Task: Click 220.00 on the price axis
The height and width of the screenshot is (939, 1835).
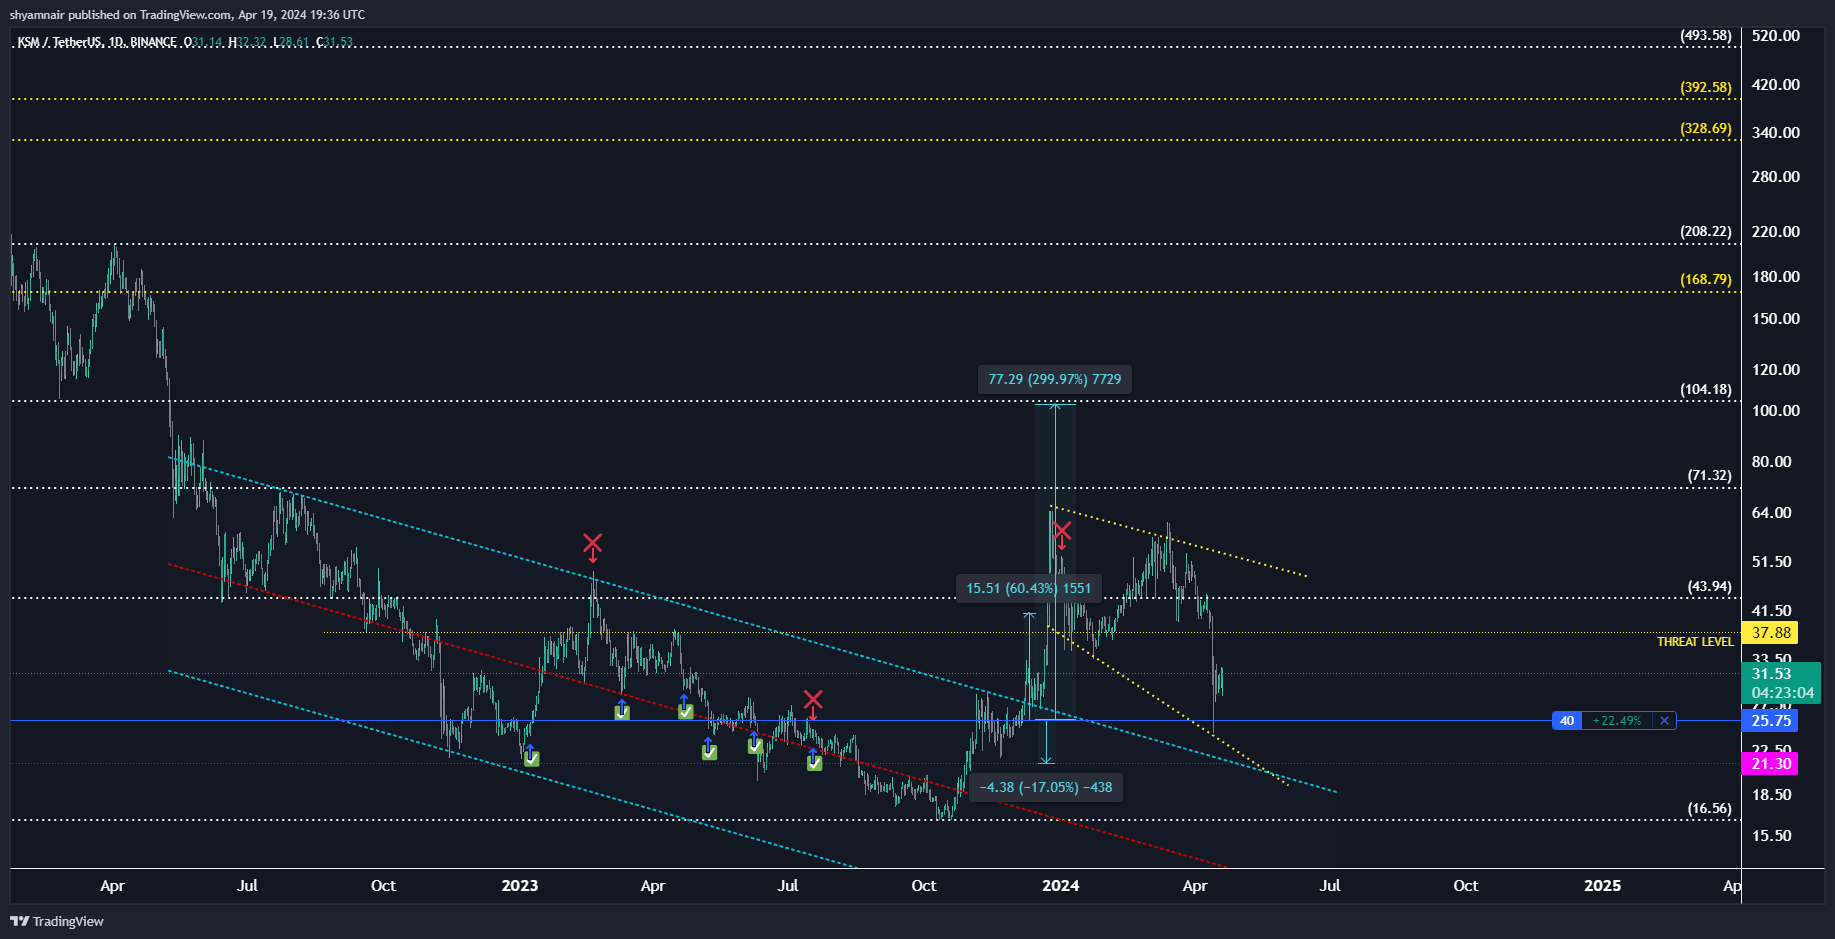Action: point(1776,231)
